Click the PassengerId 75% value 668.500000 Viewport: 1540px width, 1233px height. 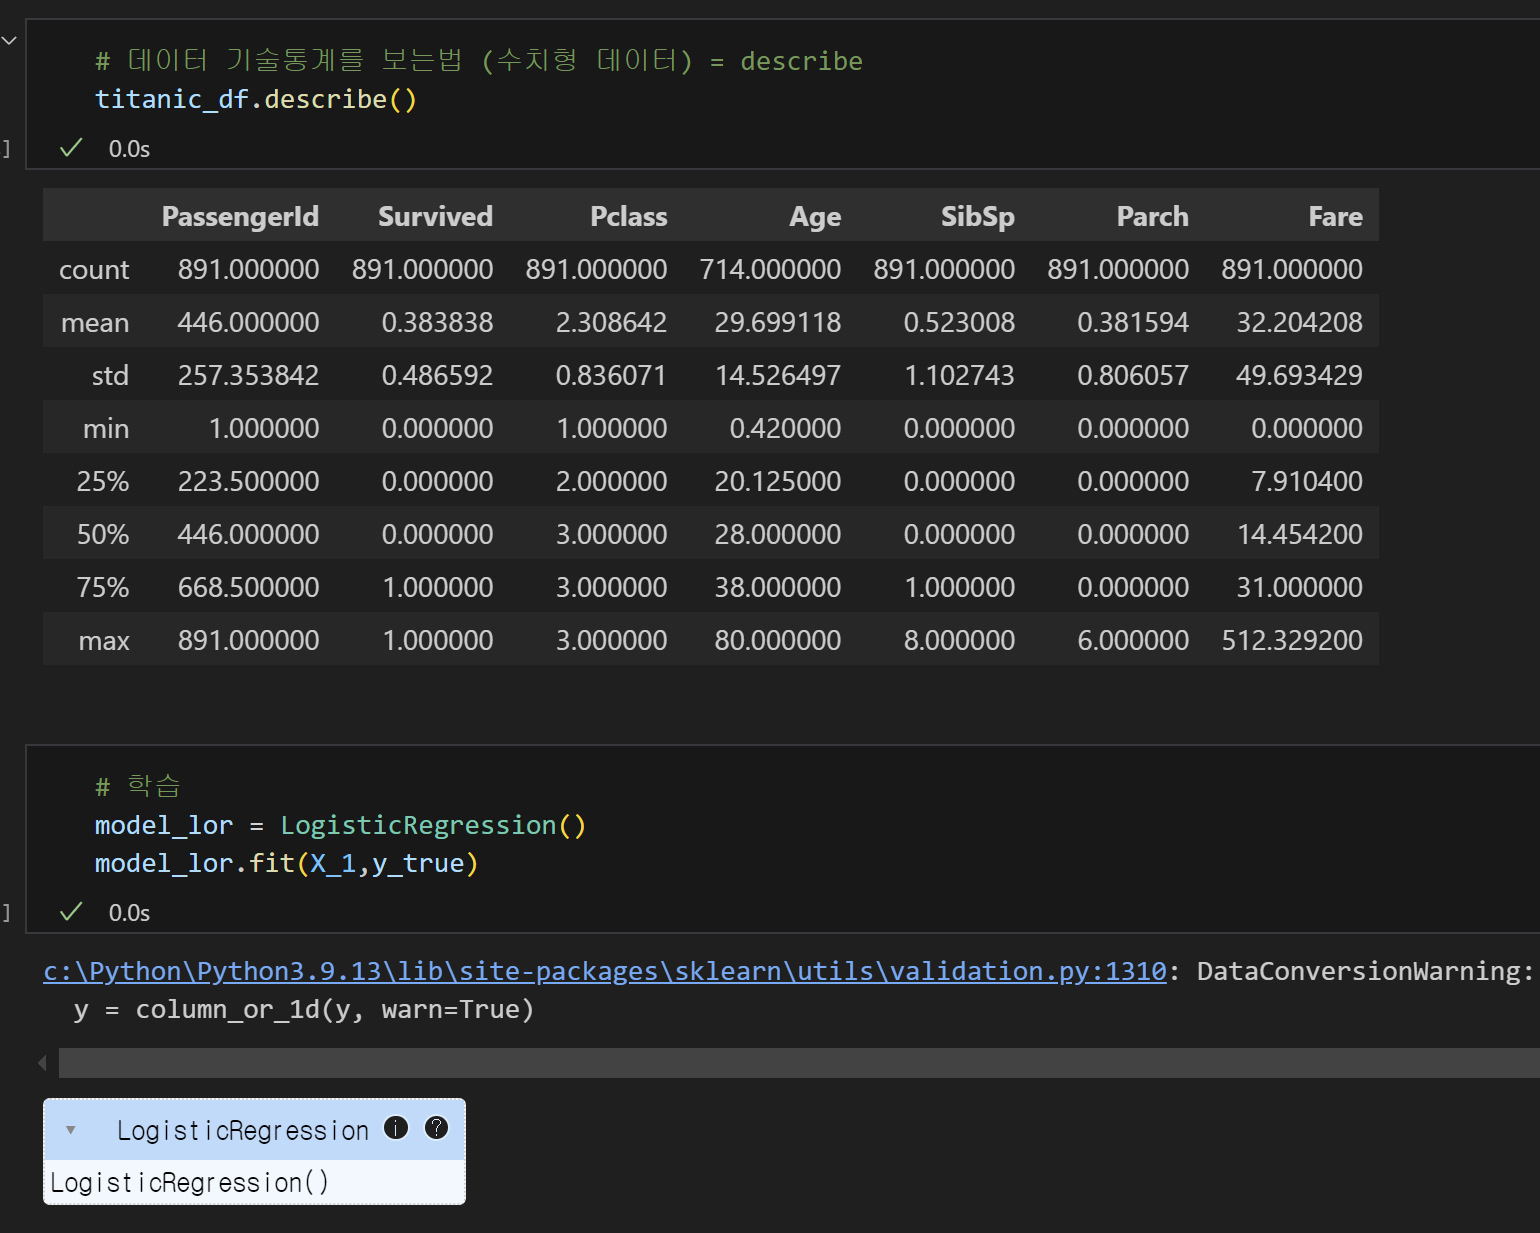tap(248, 587)
